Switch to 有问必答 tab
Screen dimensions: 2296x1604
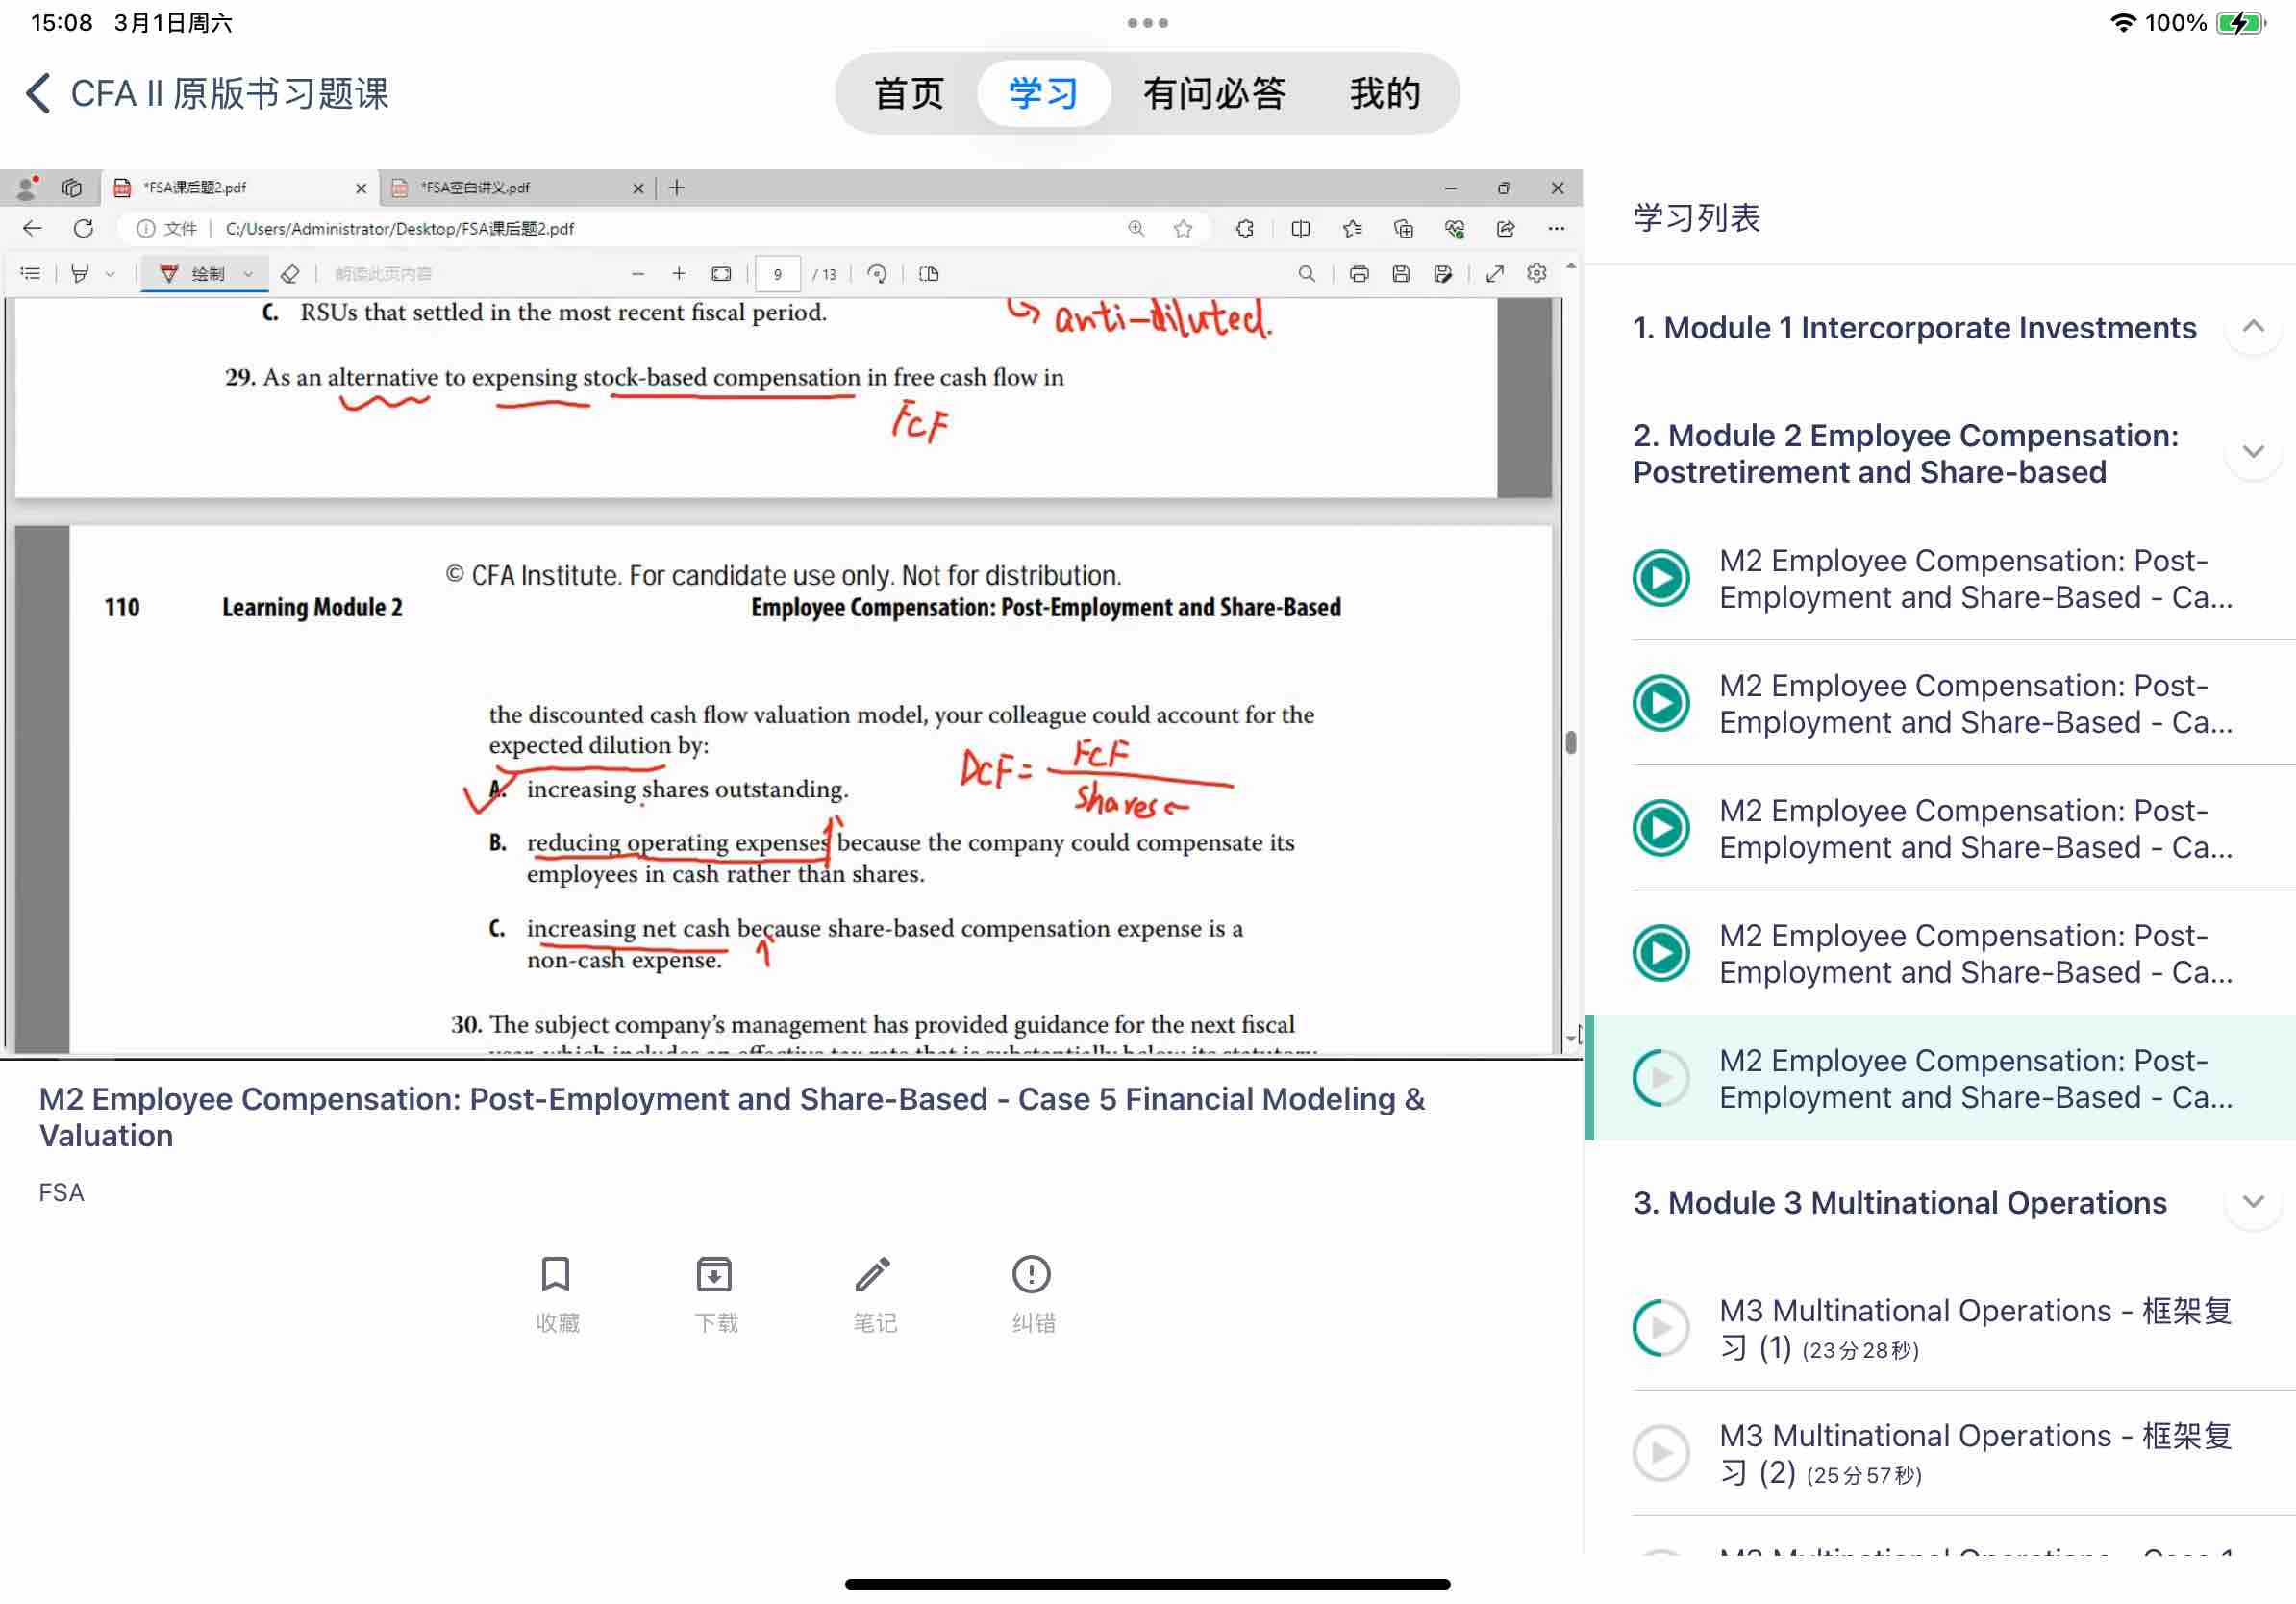1214,93
